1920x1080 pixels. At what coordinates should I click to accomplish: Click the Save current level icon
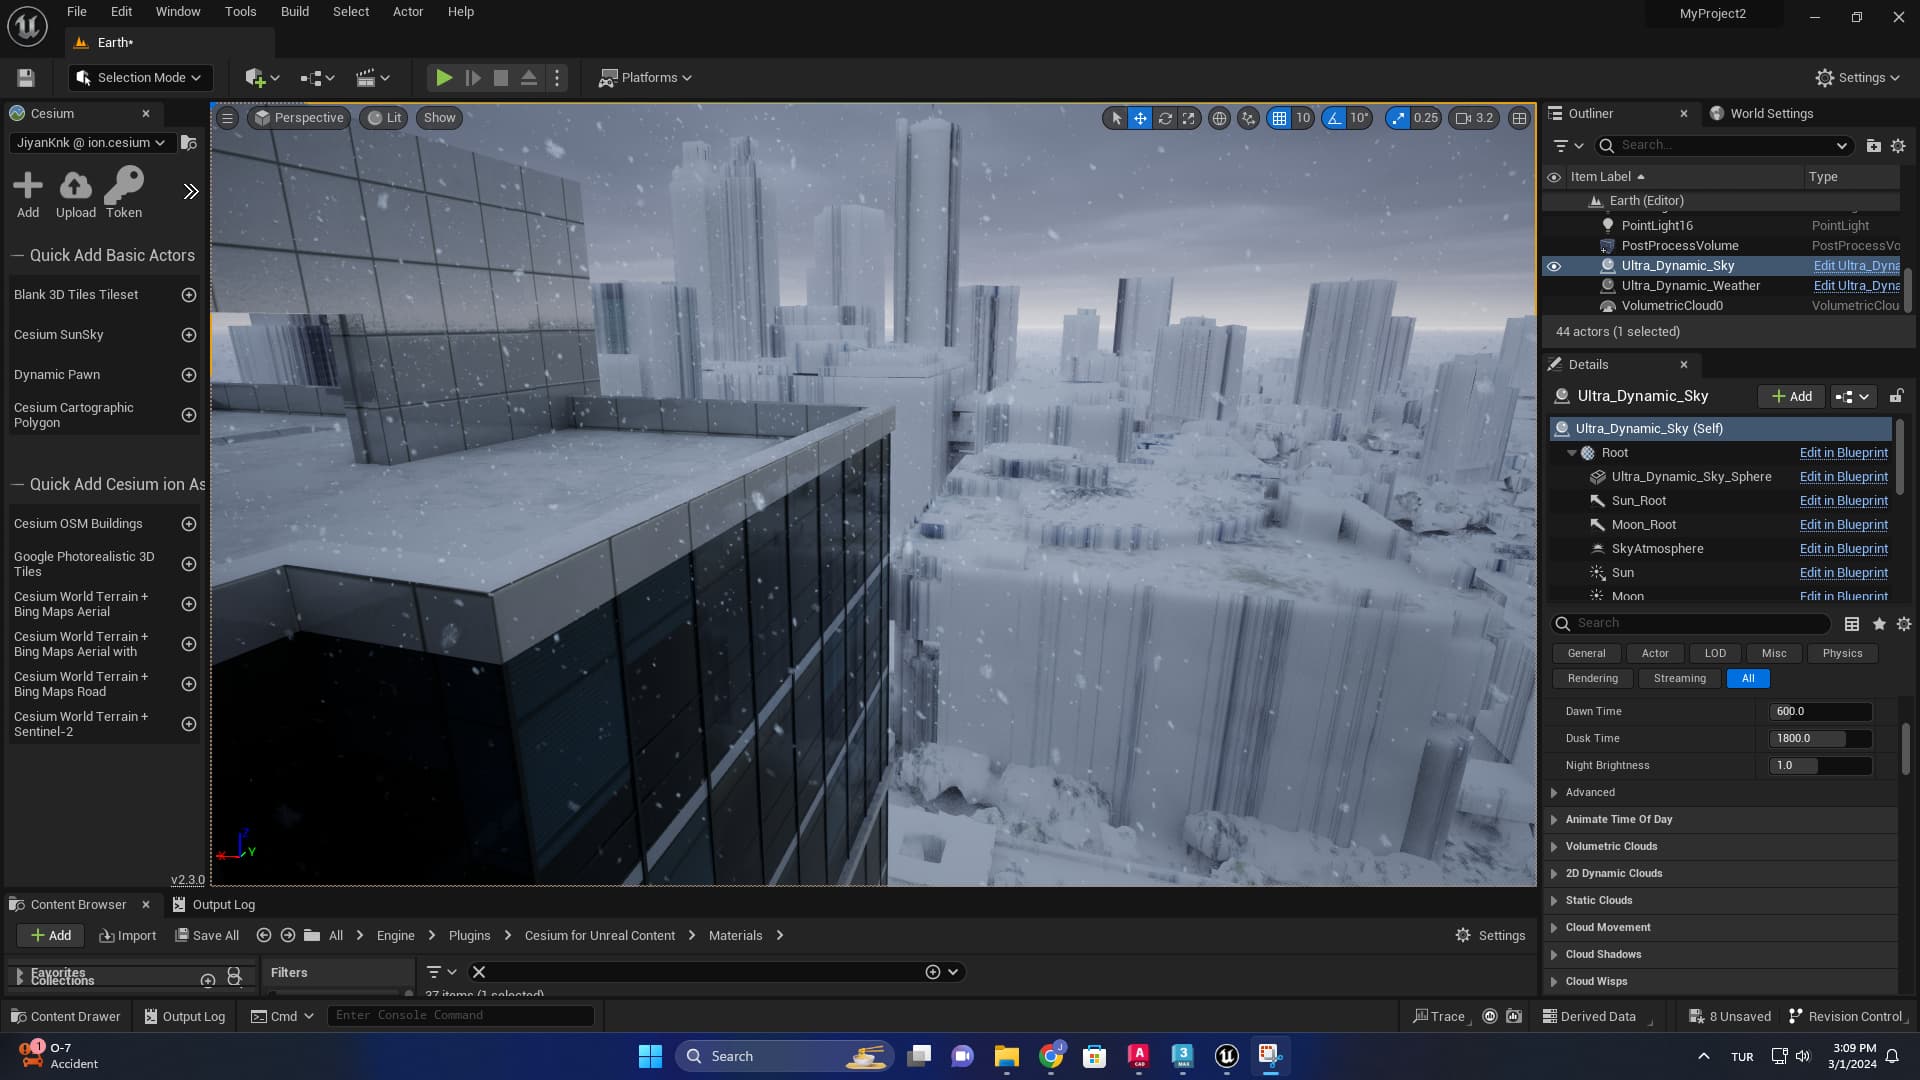click(26, 78)
